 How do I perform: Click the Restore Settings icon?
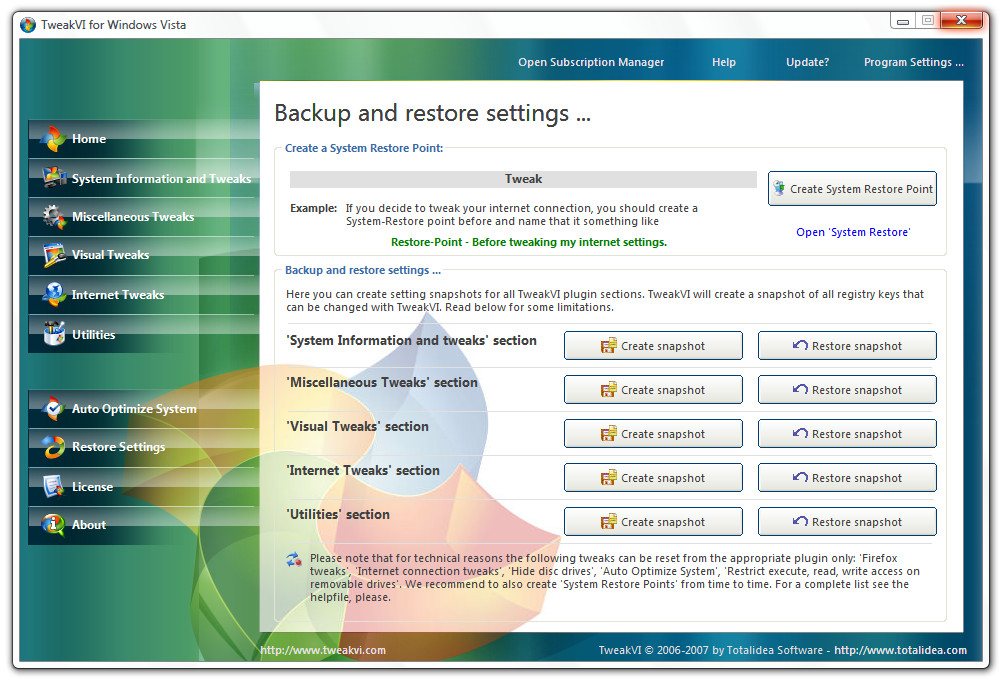[x=53, y=447]
